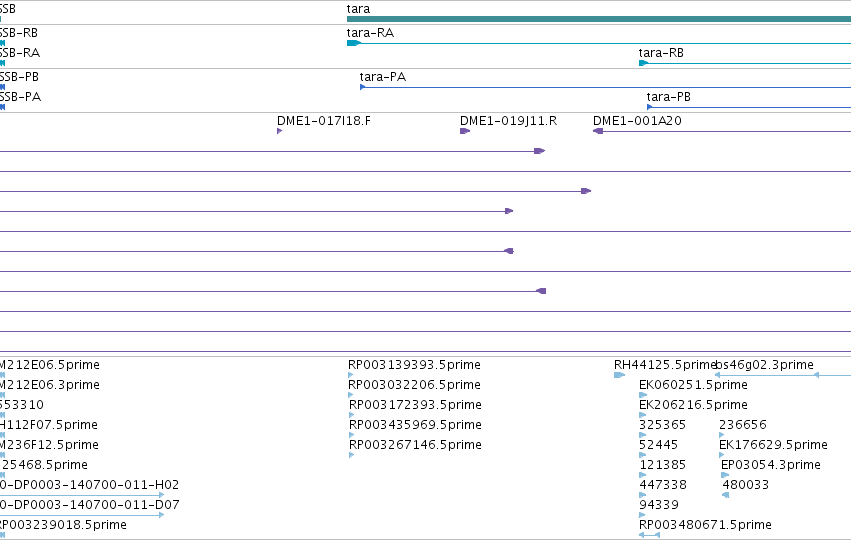Click the 447338 feature label
Viewport: 851px width, 540px height.
coord(663,485)
